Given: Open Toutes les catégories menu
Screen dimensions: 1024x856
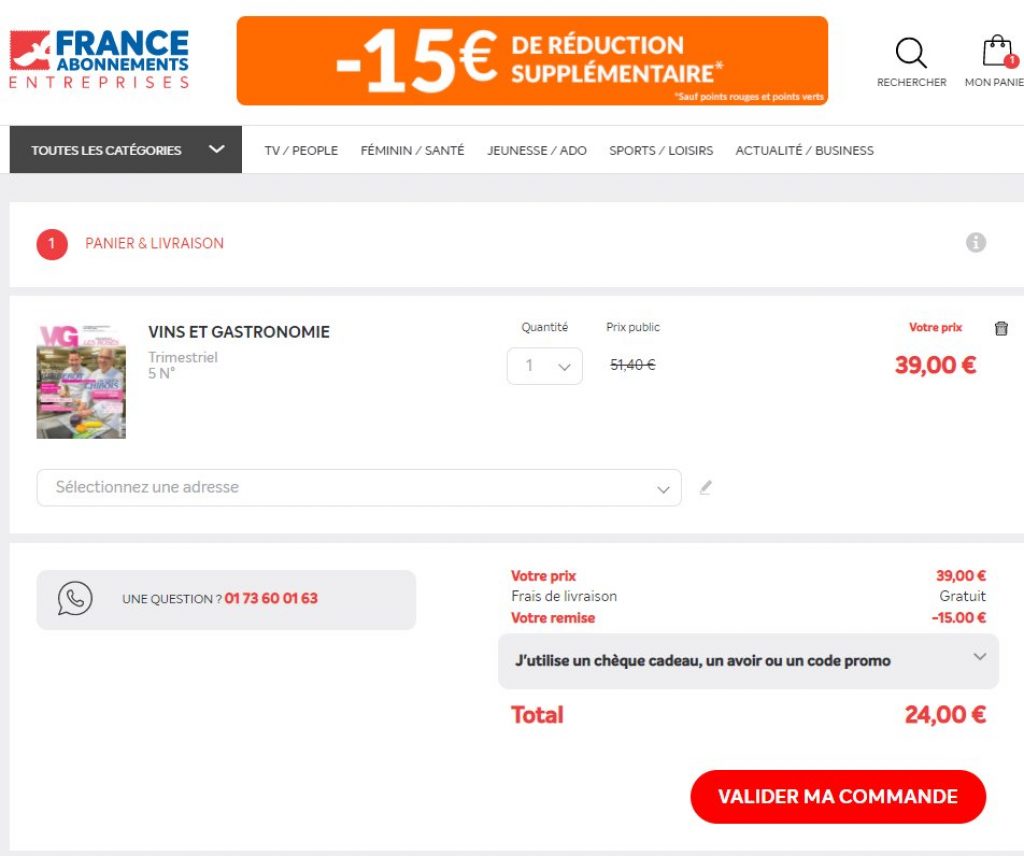Looking at the screenshot, I should click(x=126, y=150).
